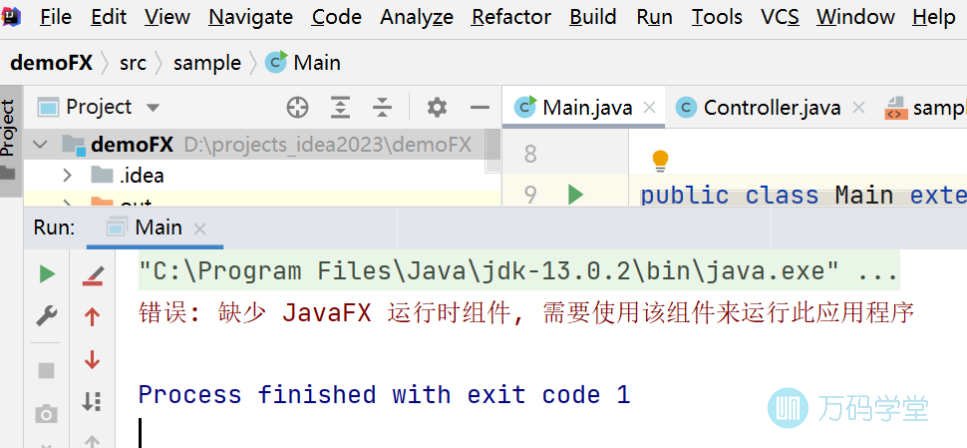Collapse the demoFX root folder
Viewport: 967px width, 448px height.
pos(41,145)
